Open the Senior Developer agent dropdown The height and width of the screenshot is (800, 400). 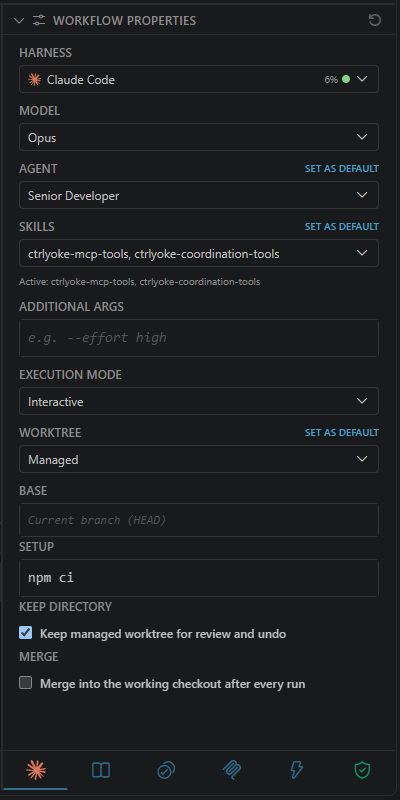tap(199, 195)
